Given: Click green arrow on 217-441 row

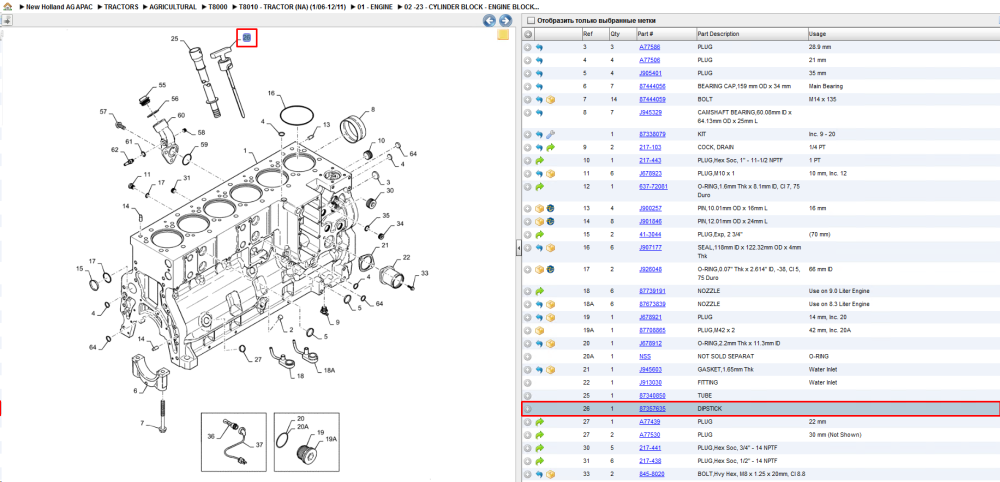Looking at the screenshot, I should [x=539, y=448].
